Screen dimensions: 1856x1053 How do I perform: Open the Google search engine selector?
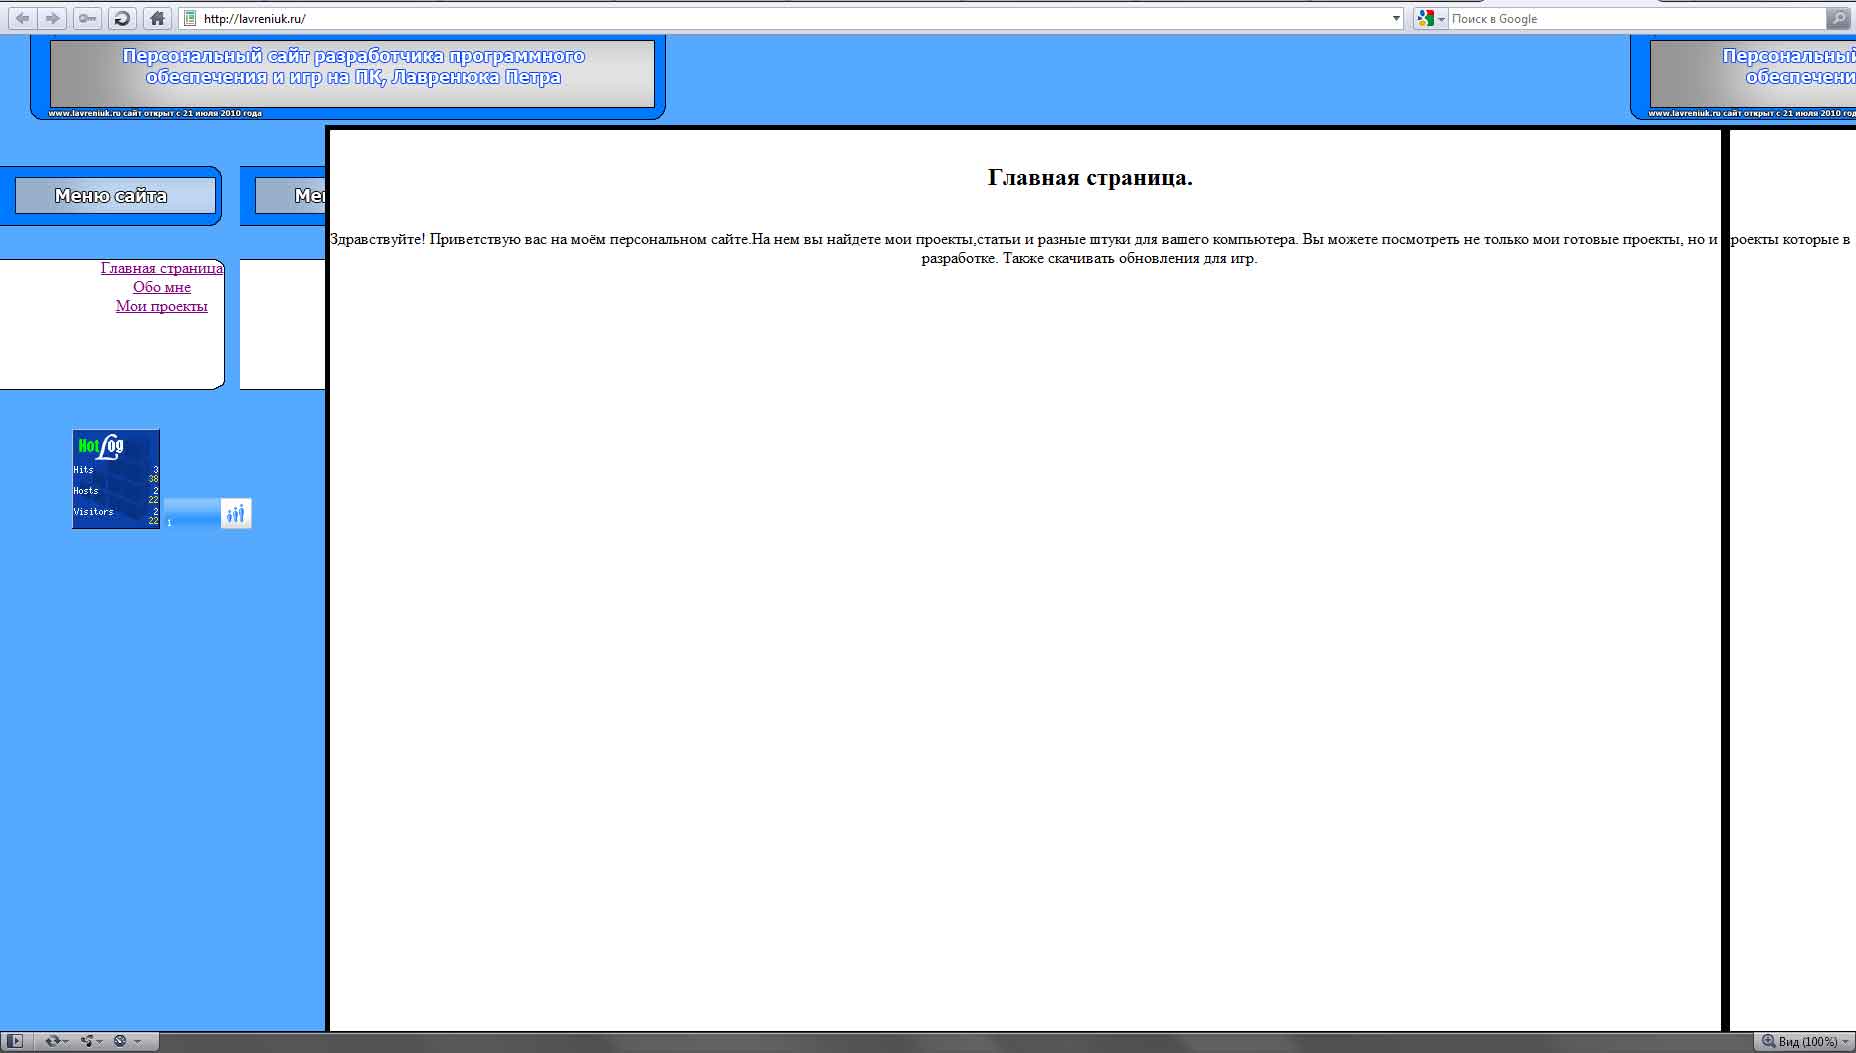tap(1430, 18)
